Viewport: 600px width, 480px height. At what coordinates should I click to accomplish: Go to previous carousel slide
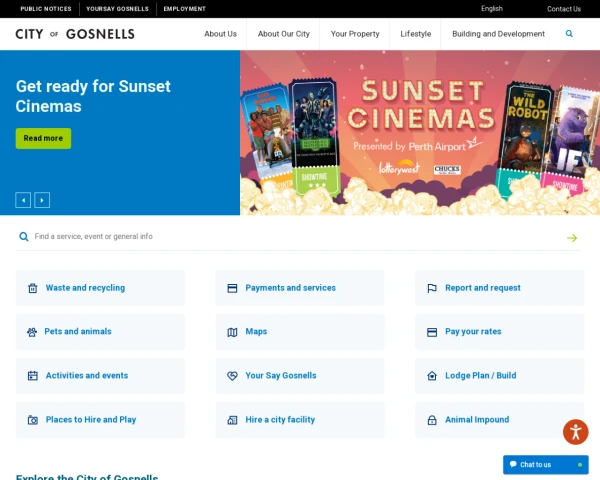click(23, 200)
